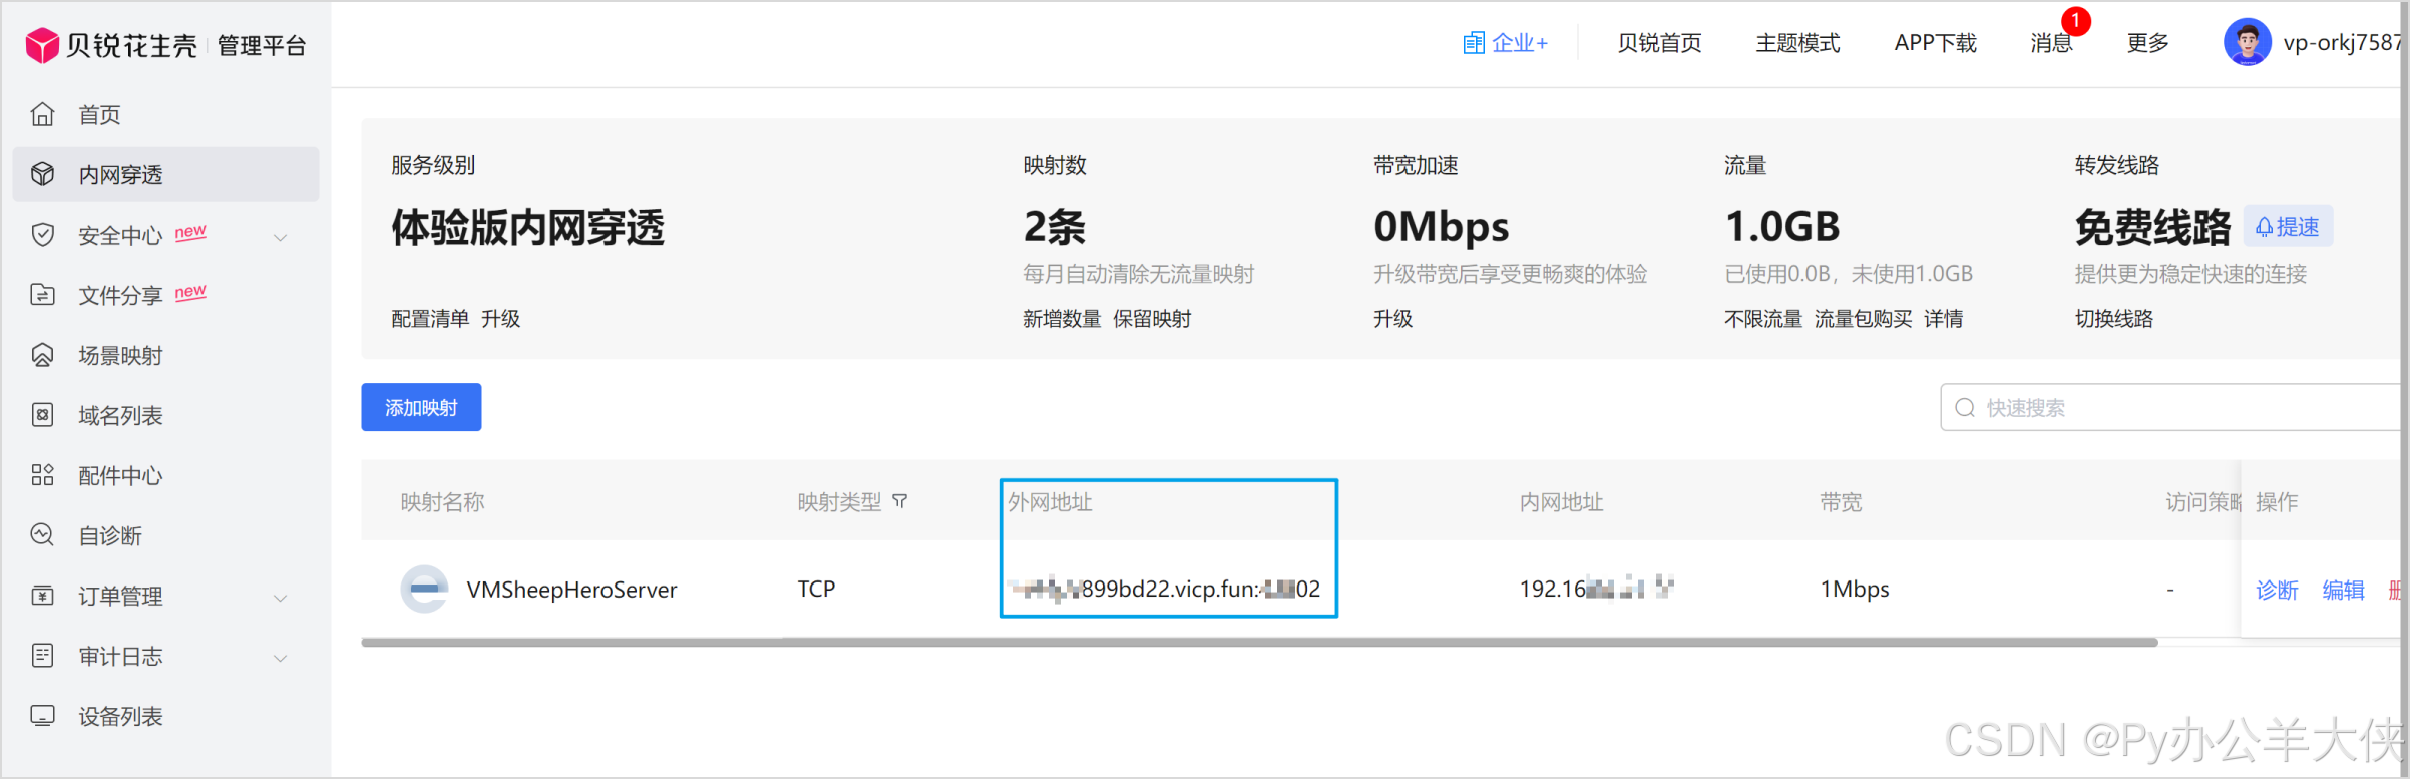Open 文件分享 sidebar item
Image resolution: width=2410 pixels, height=780 pixels.
[166, 295]
